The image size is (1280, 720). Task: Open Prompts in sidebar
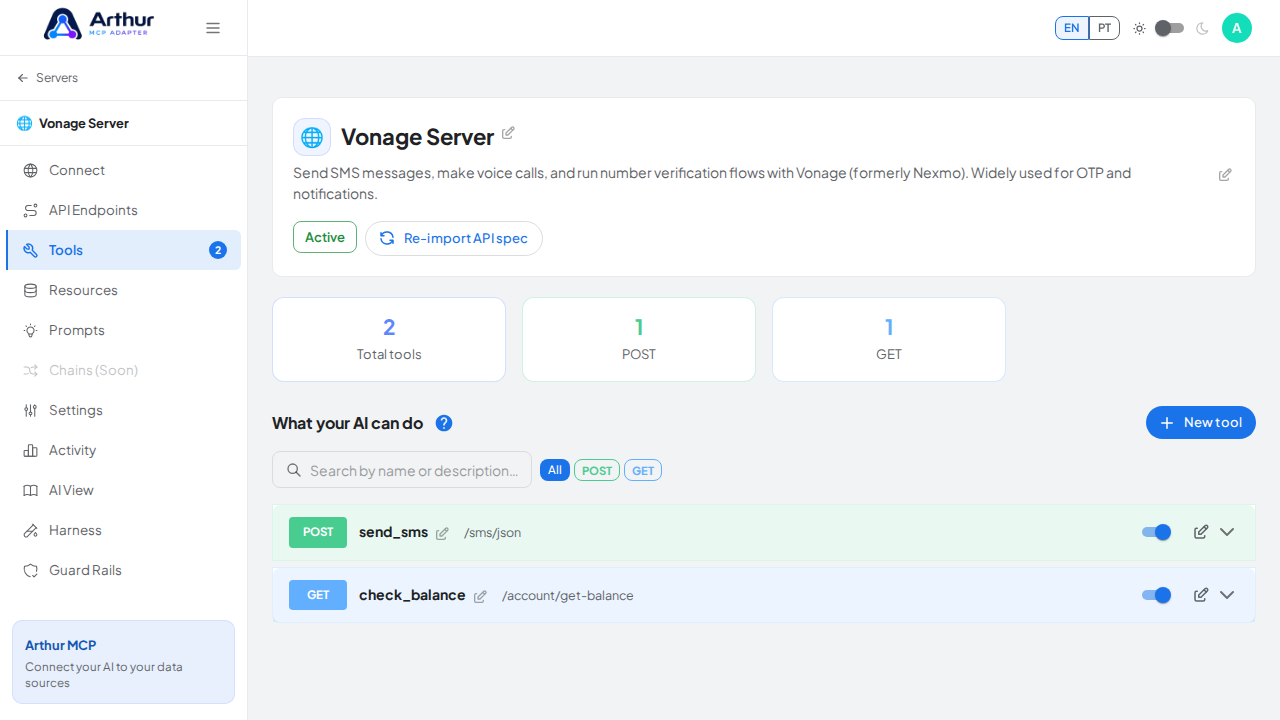point(123,330)
